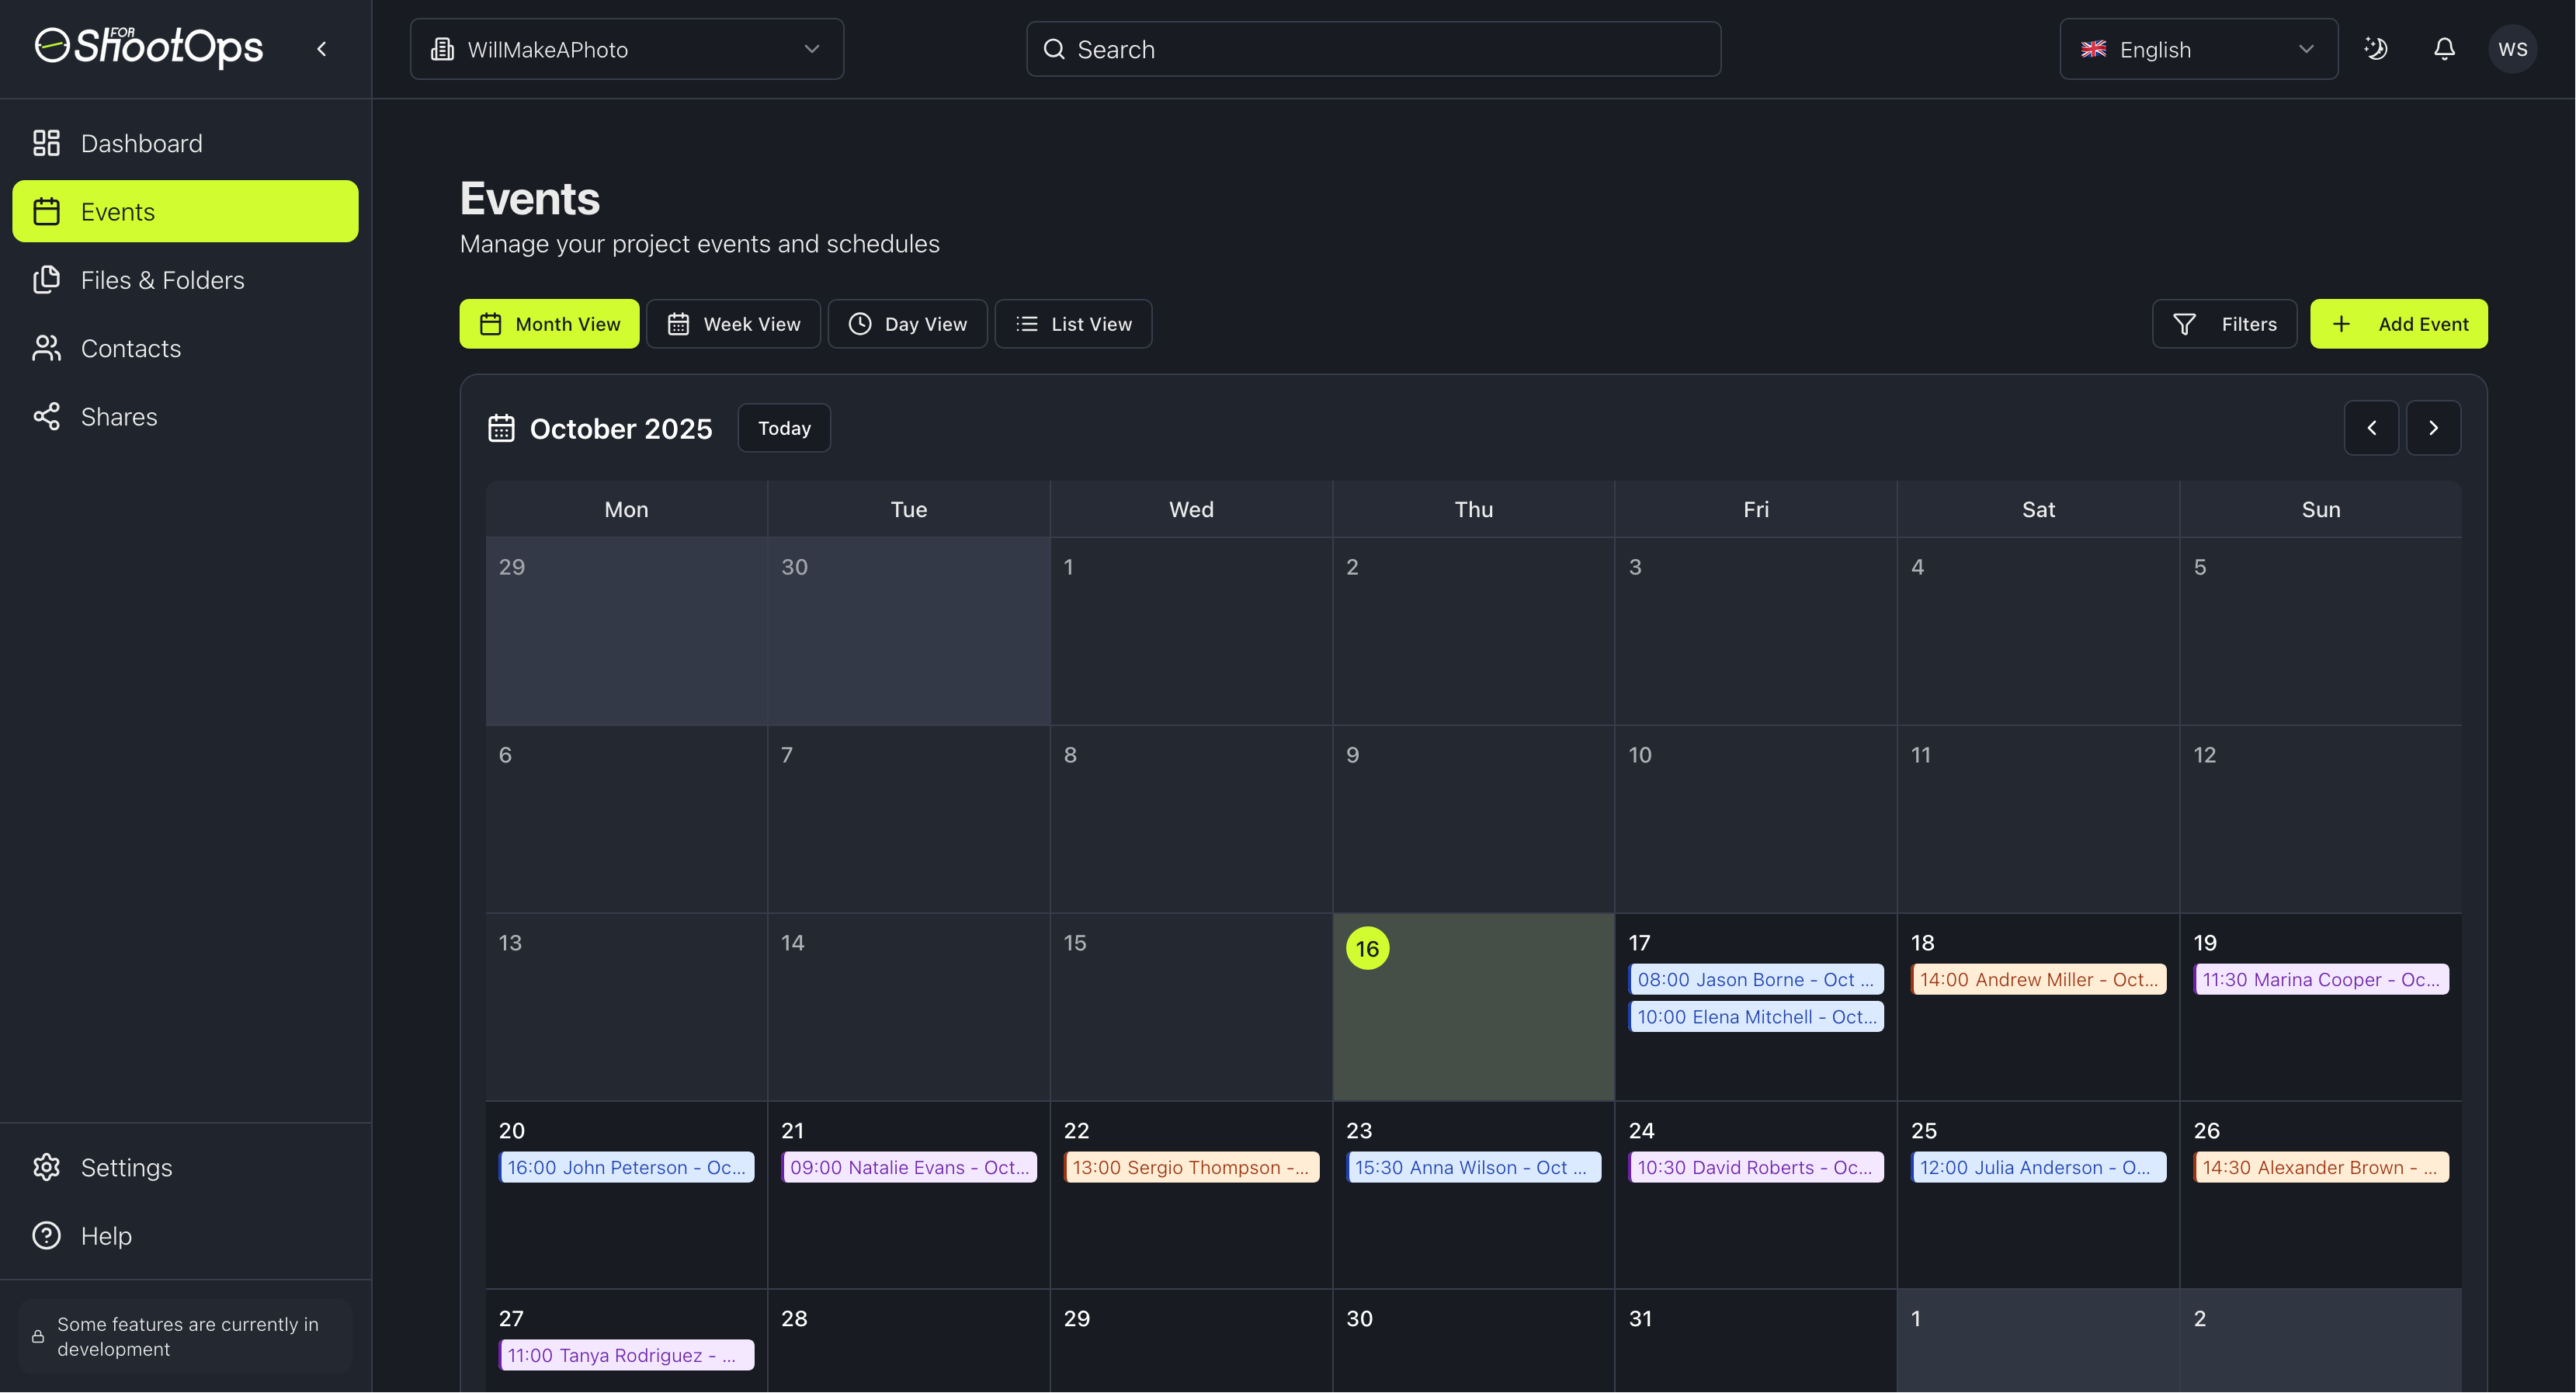
Task: Click the ShootOps logo
Action: (149, 47)
